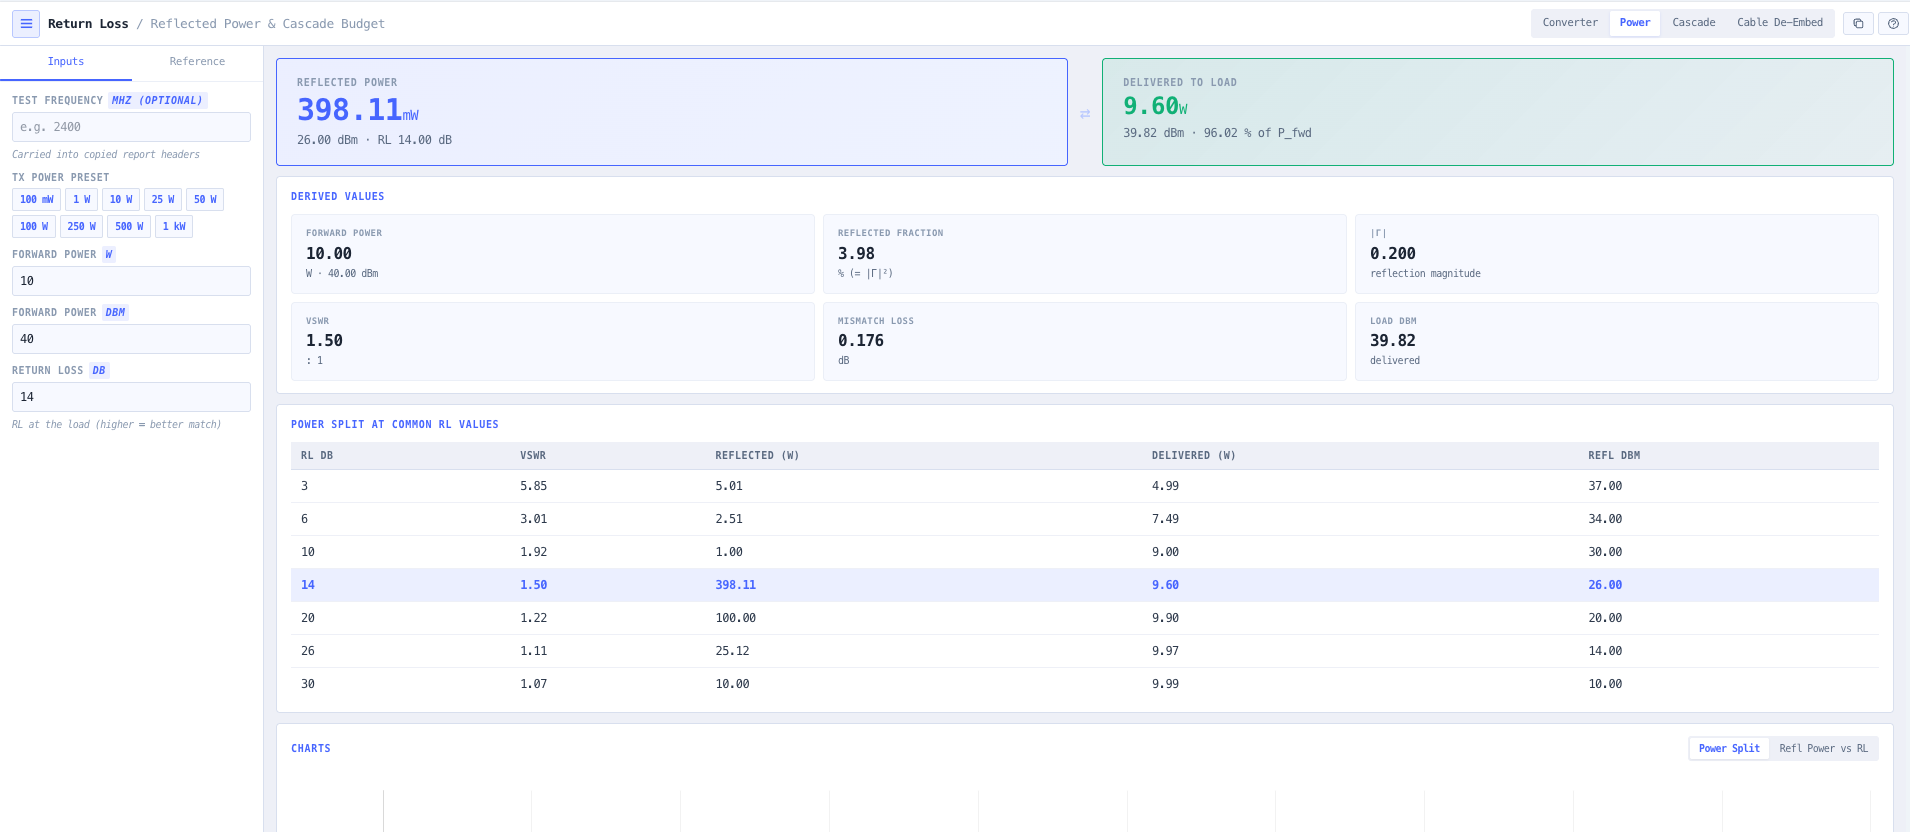Image resolution: width=1910 pixels, height=832 pixels.
Task: Click refl dBm value 37.00
Action: [x=1605, y=486]
